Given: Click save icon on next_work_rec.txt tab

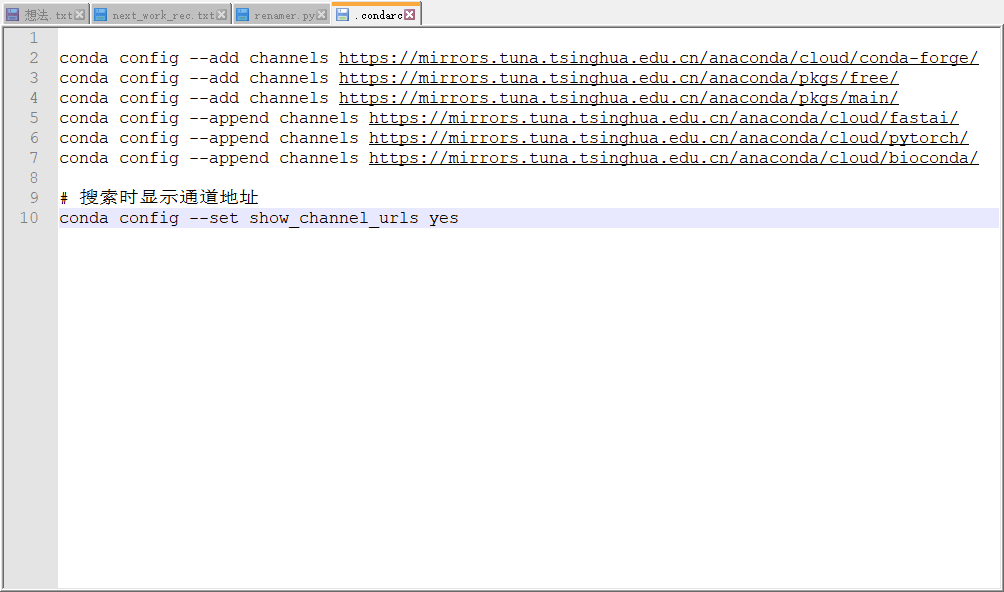Looking at the screenshot, I should coord(101,15).
